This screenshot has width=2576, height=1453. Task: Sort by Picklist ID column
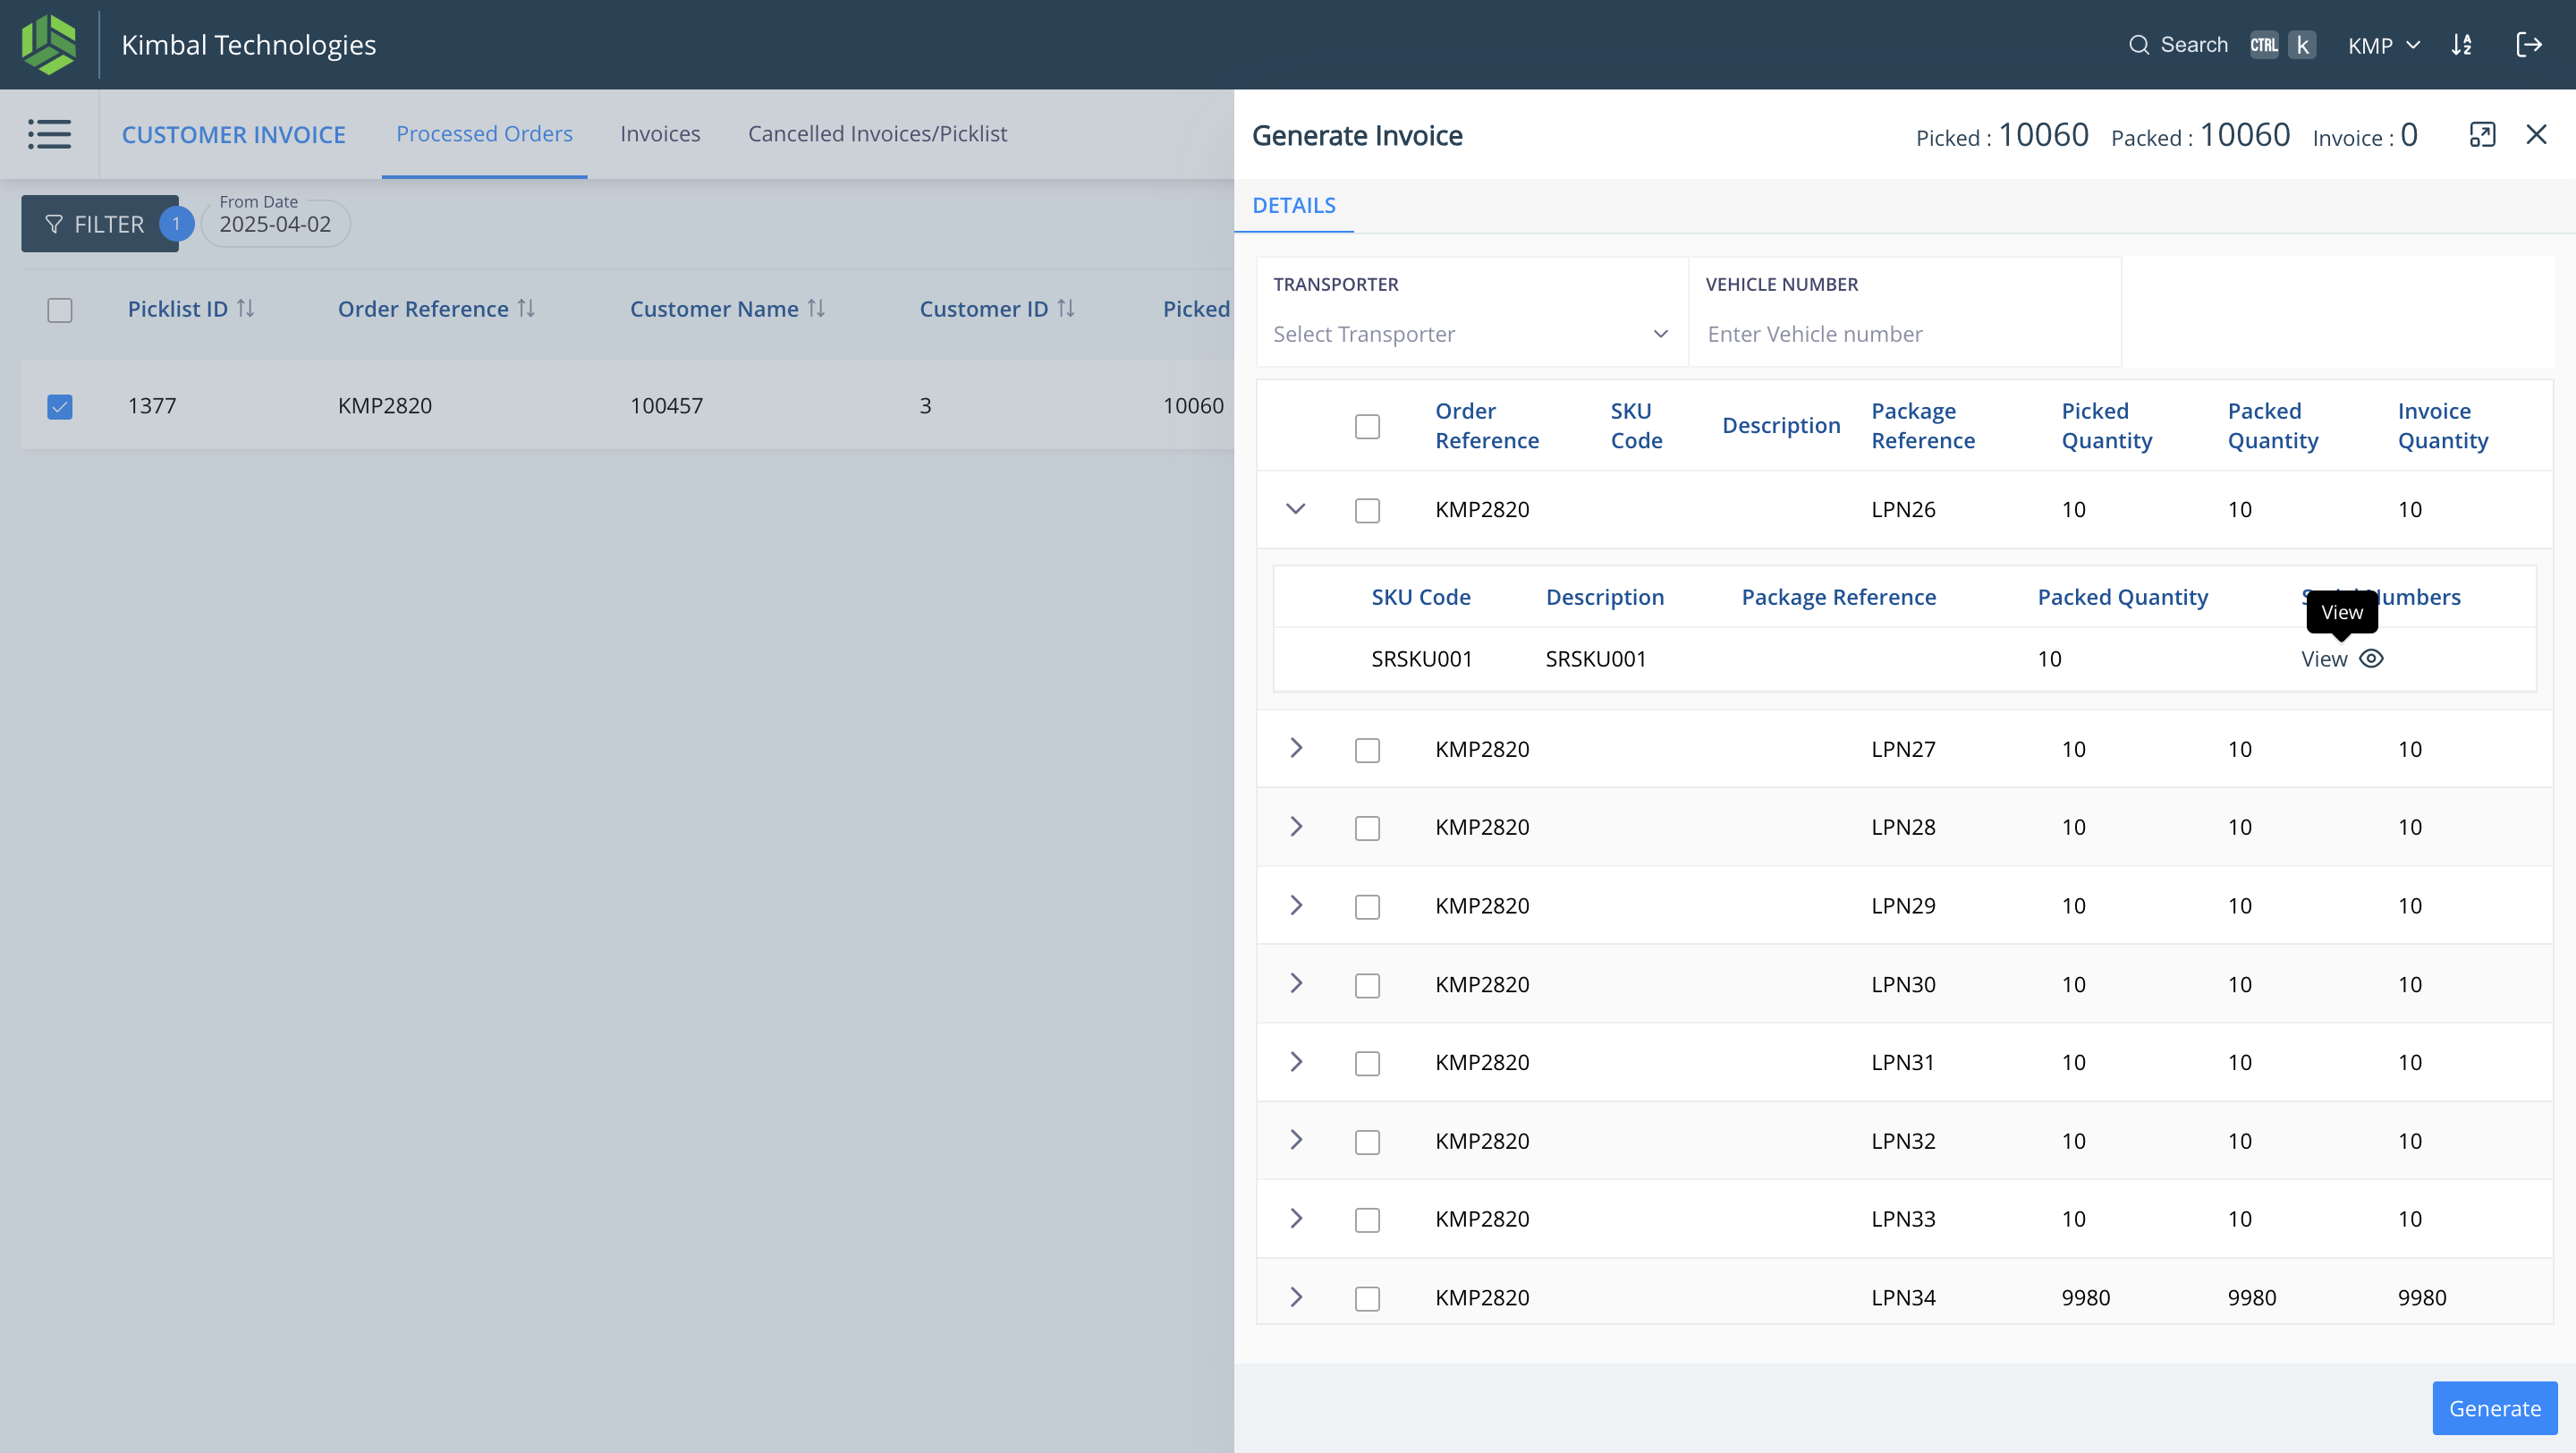245,309
